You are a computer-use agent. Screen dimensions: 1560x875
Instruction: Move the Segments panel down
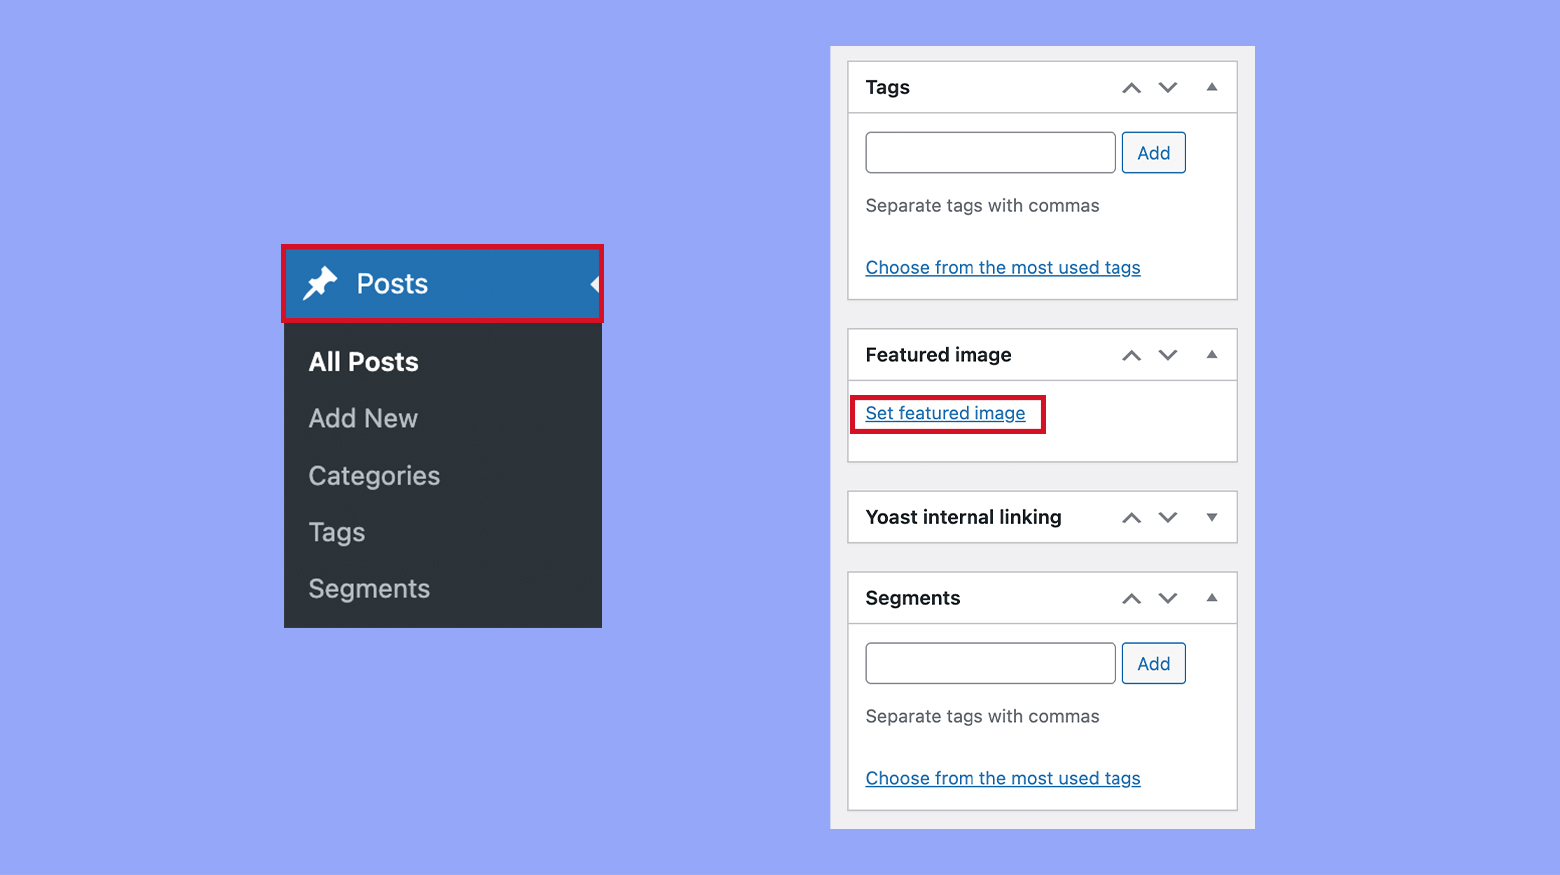(1168, 597)
